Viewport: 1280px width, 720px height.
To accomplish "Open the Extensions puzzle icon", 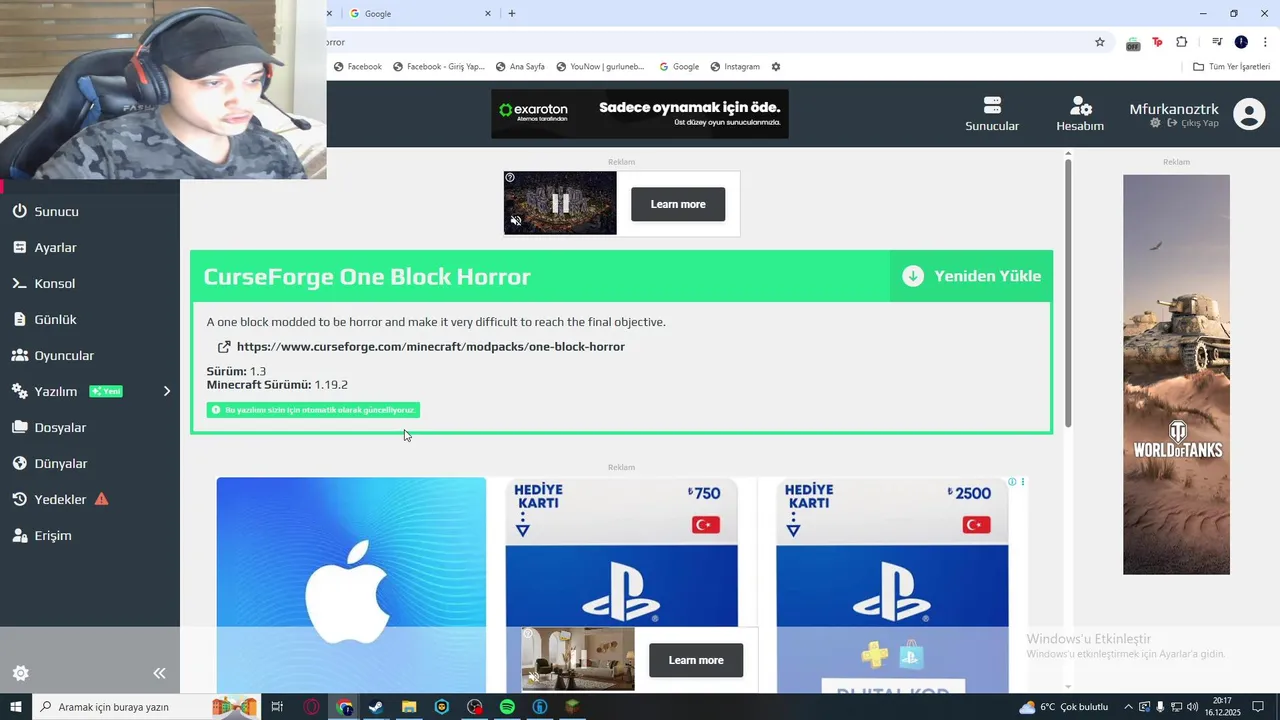I will (x=1182, y=42).
